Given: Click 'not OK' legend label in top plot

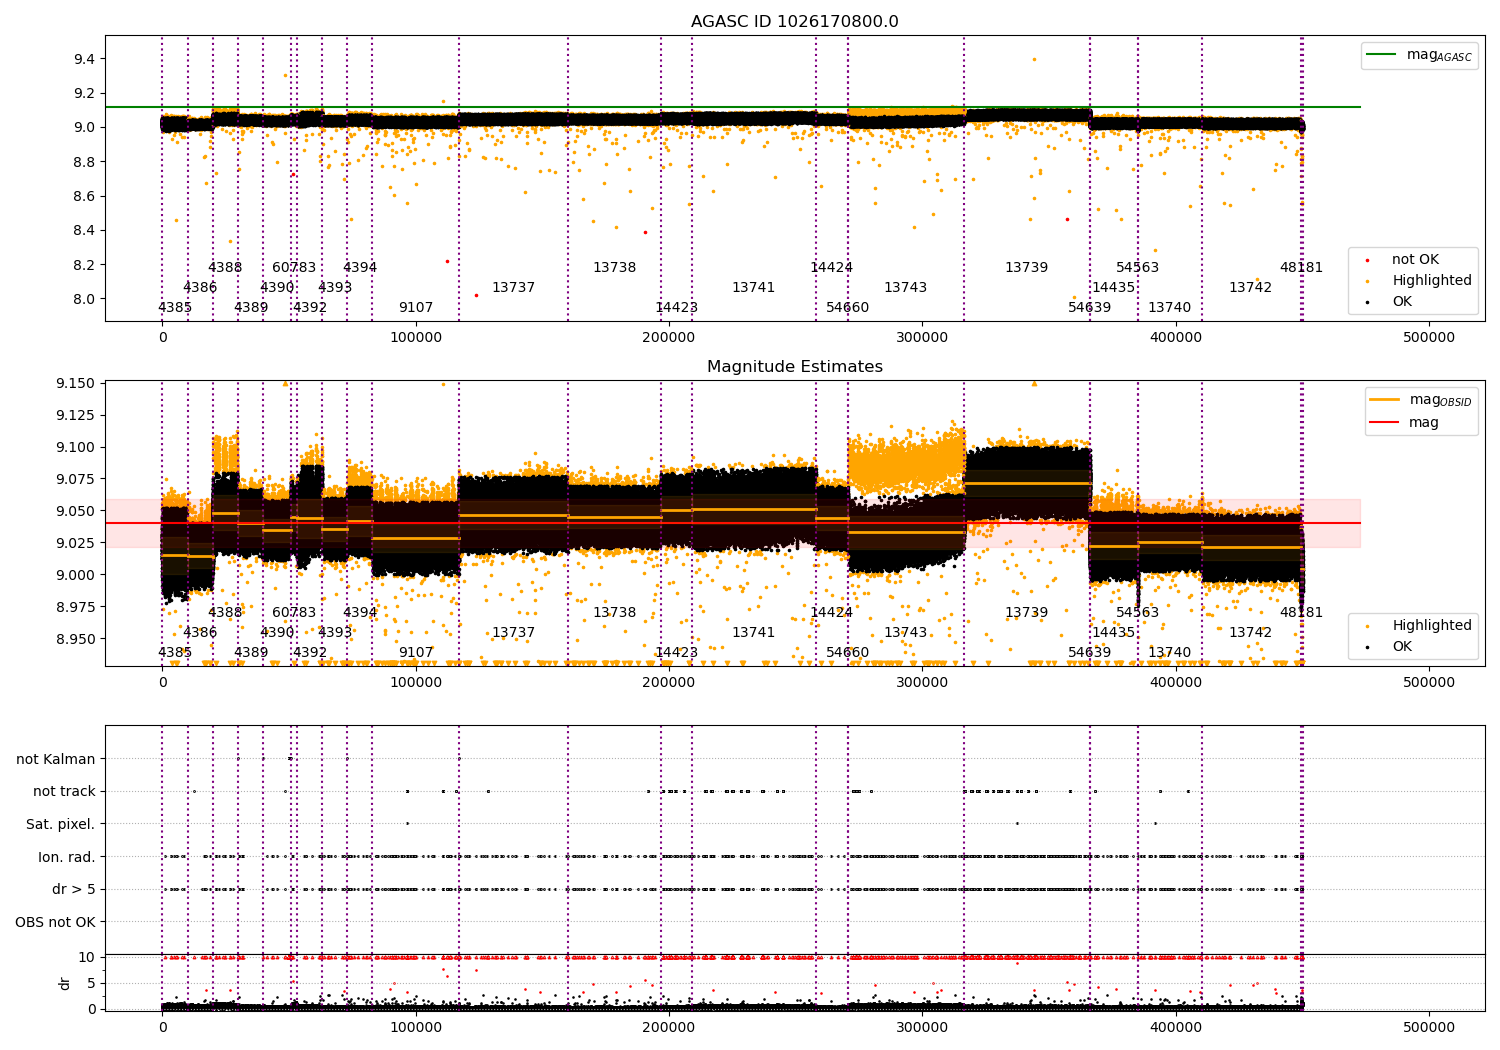Looking at the screenshot, I should point(1415,260).
